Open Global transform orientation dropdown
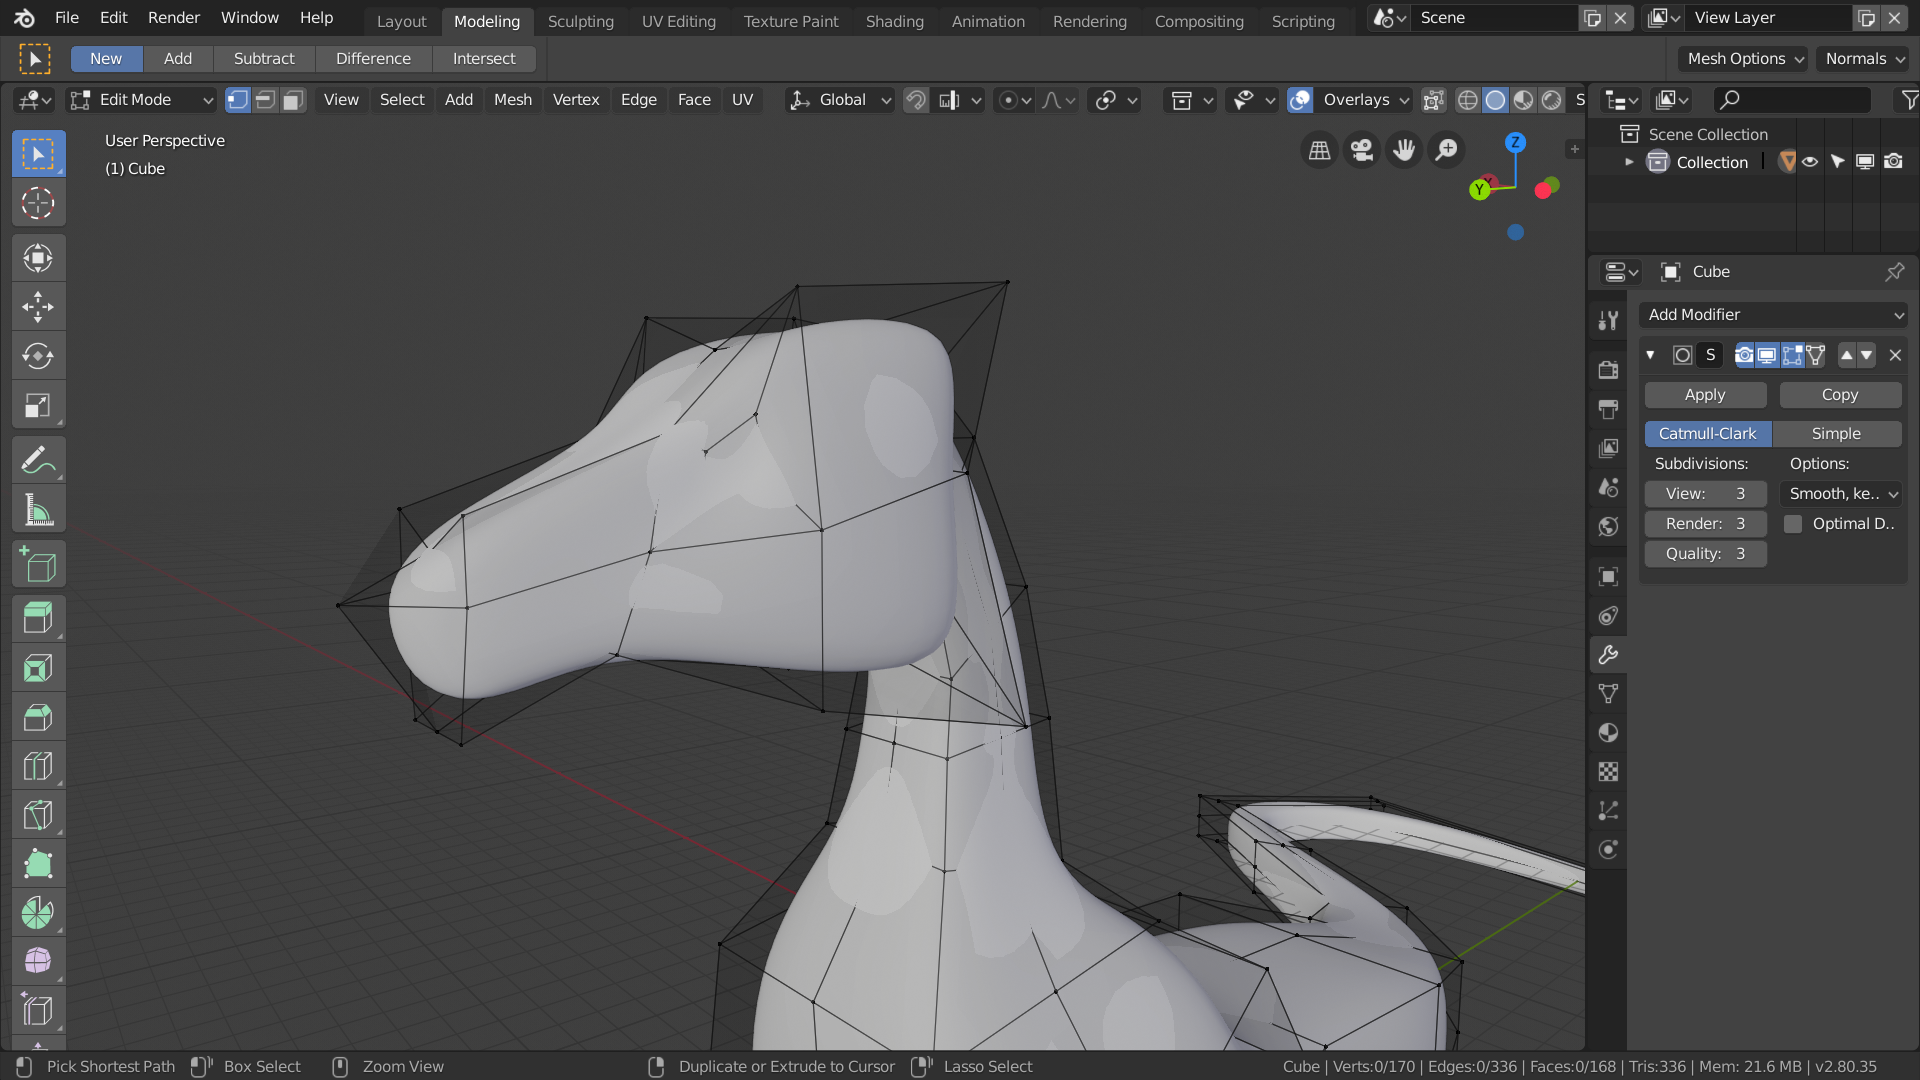 coord(840,100)
